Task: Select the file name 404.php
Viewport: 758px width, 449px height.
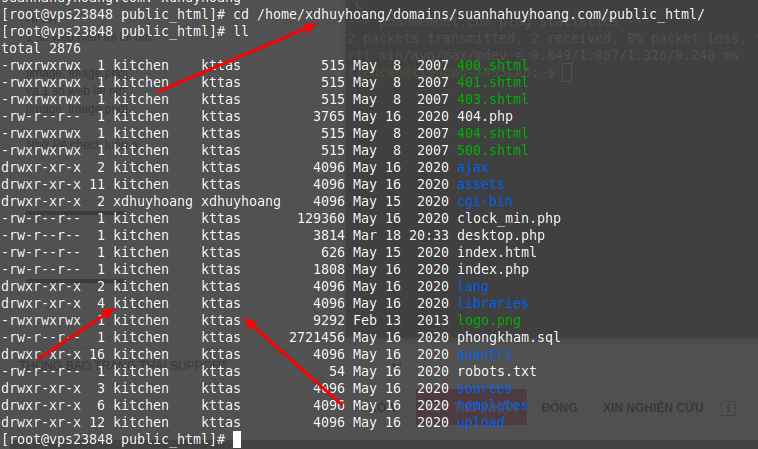Action: click(485, 116)
